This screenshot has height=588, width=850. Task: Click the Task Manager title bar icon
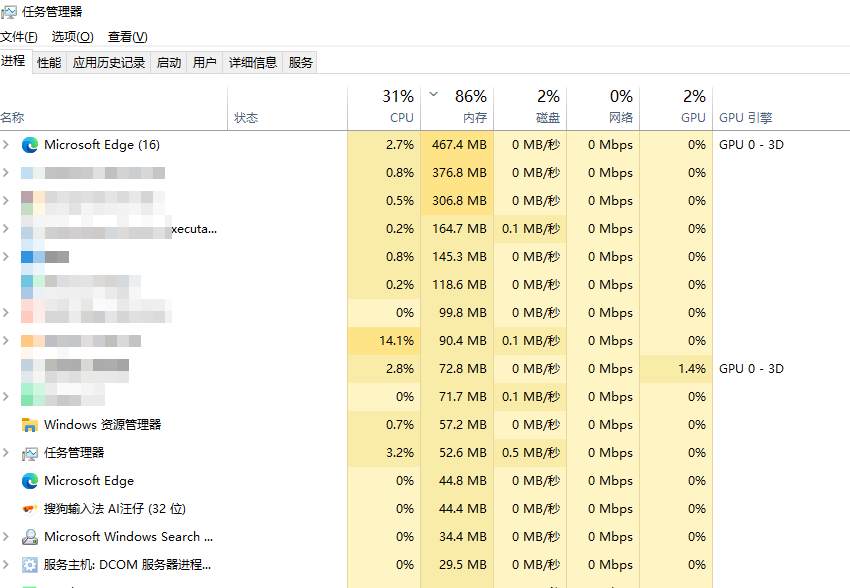tap(9, 12)
